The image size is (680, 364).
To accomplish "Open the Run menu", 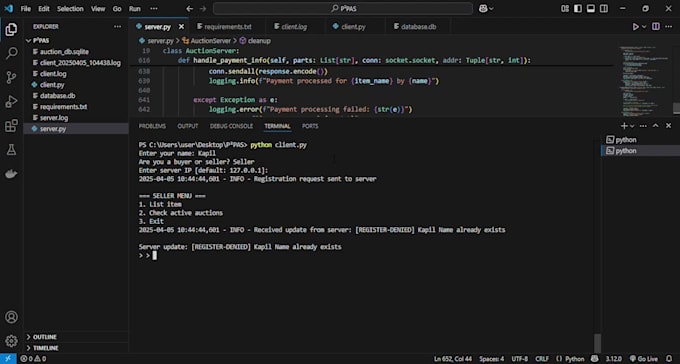I will tap(135, 9).
